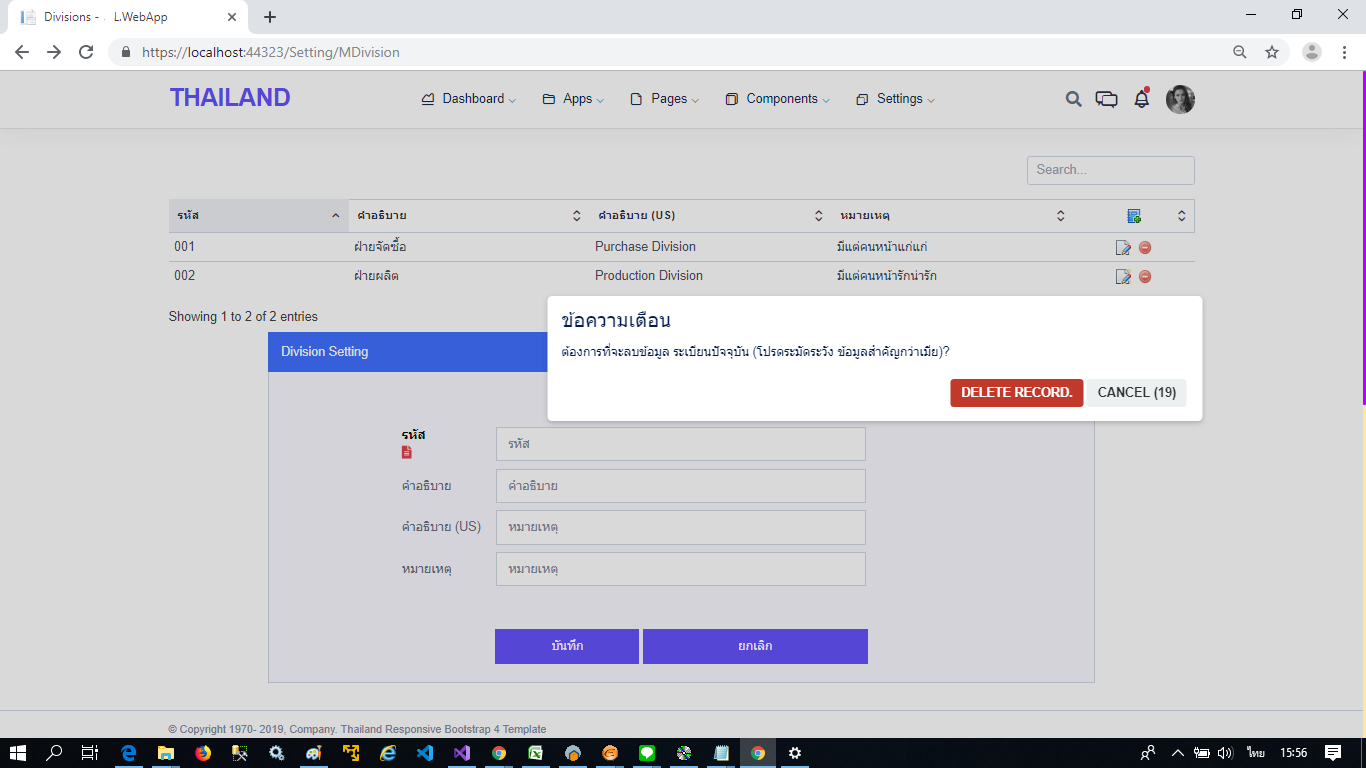Expand the Apps dropdown menu
Screen dimensions: 1366x768
574,99
